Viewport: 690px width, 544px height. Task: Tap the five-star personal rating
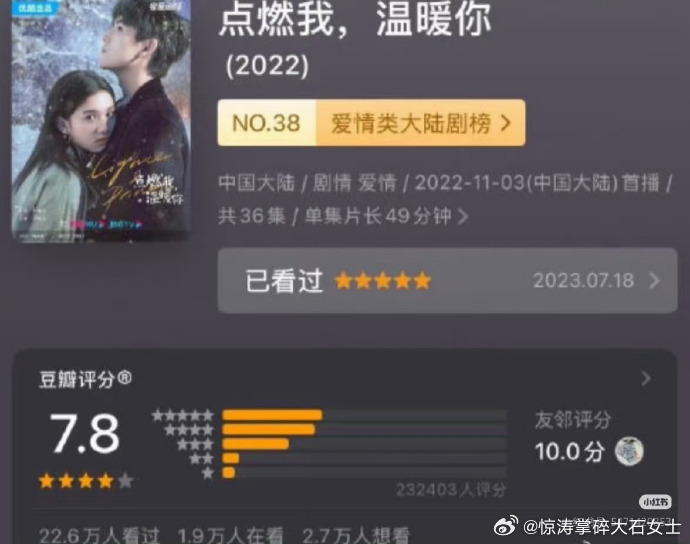tap(383, 280)
